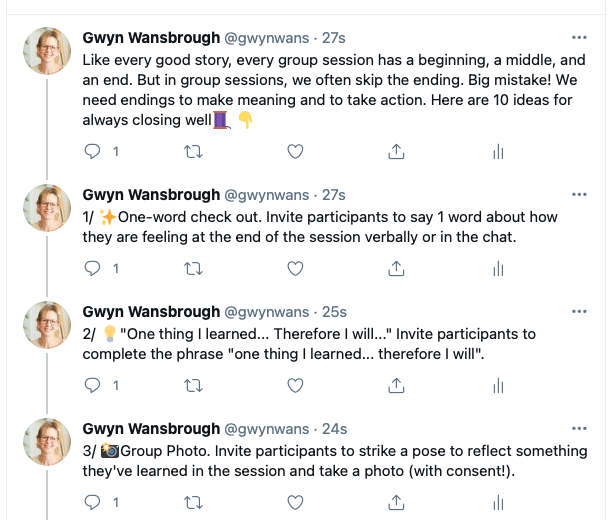
Task: Share the Group Photo tweet
Action: click(x=396, y=502)
